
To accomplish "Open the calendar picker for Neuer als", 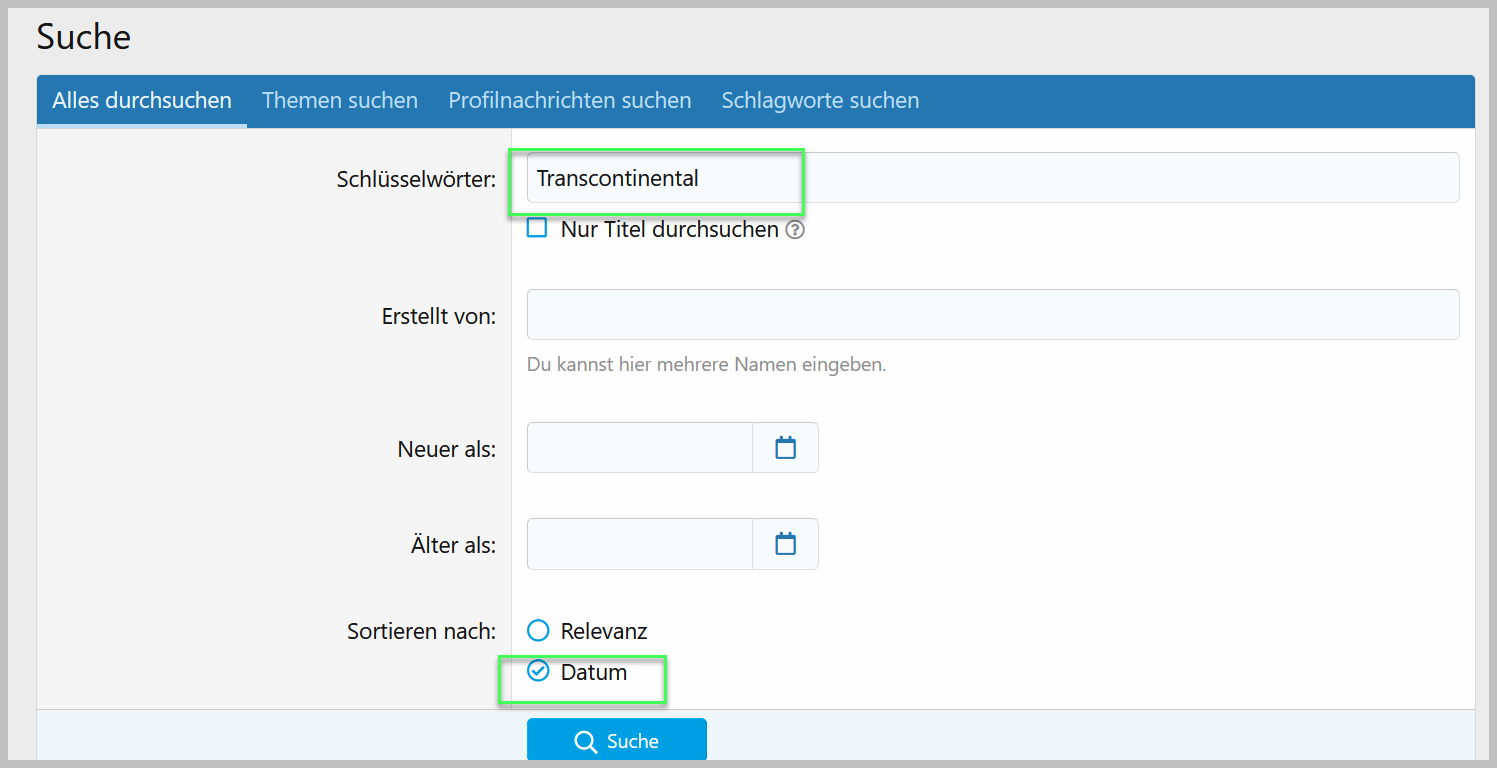I will point(785,448).
